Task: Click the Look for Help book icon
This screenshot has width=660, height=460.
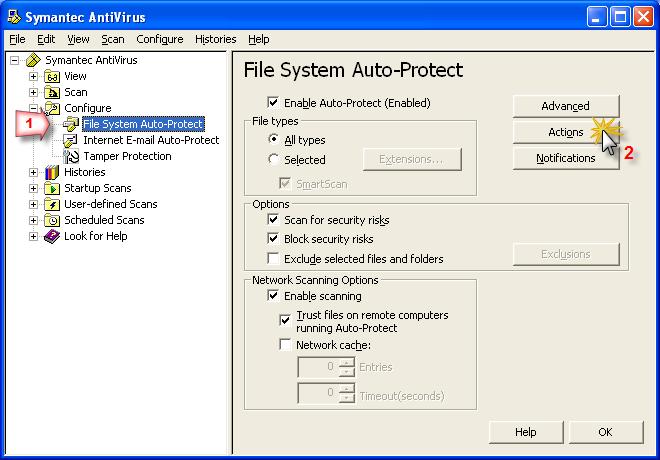Action: coord(52,236)
